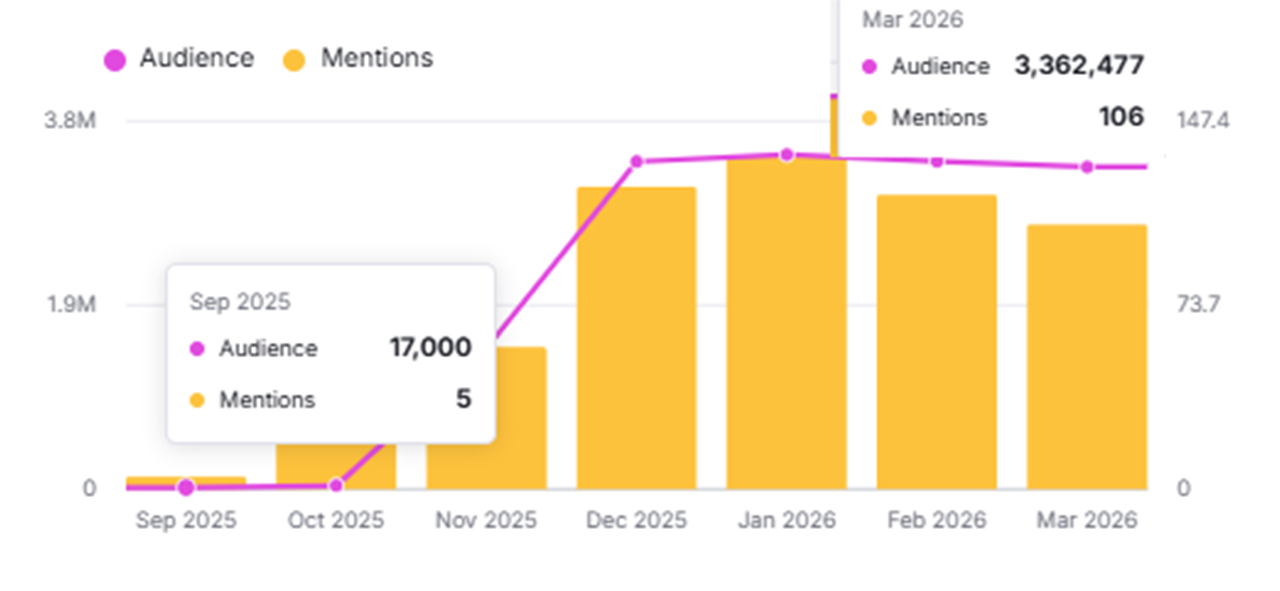The height and width of the screenshot is (591, 1280).
Task: Click the yellow Mentions legend dot
Action: pos(294,60)
